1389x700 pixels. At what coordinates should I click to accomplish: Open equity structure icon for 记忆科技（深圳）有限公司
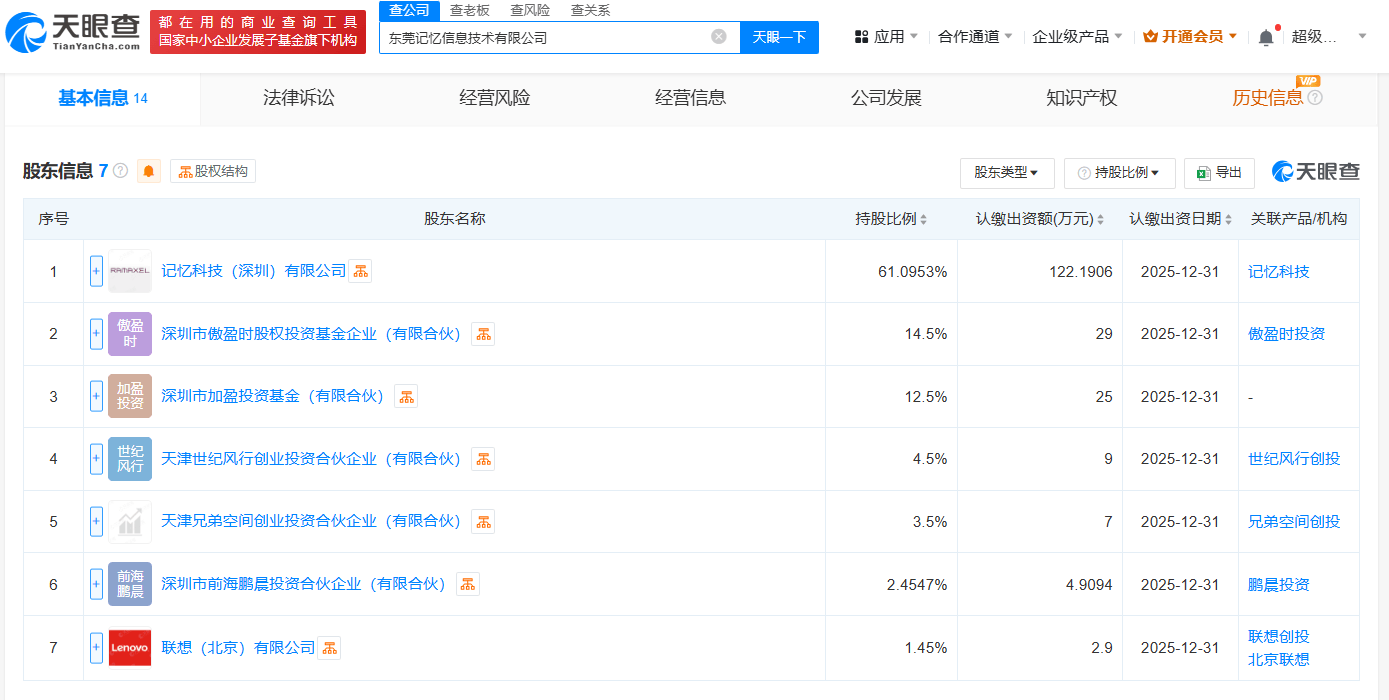point(360,271)
